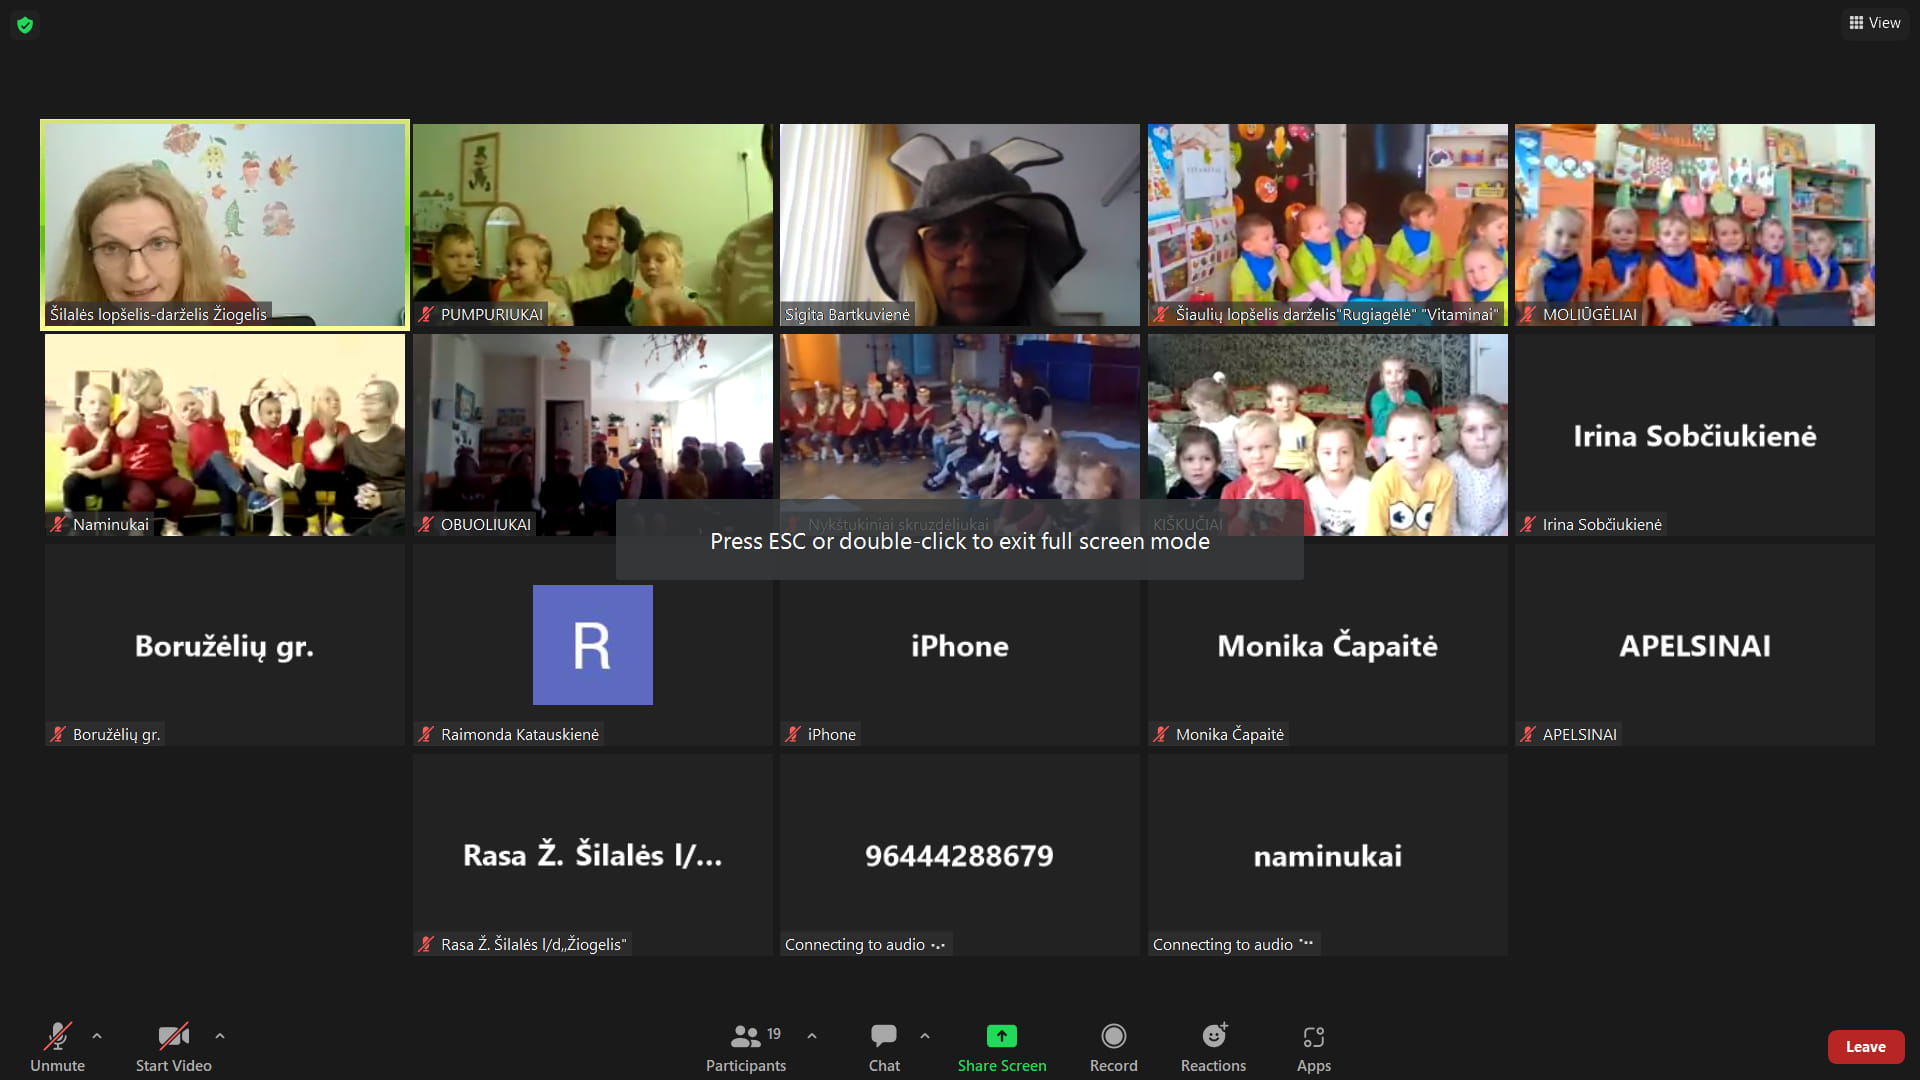Open the Chat panel

coord(884,1046)
